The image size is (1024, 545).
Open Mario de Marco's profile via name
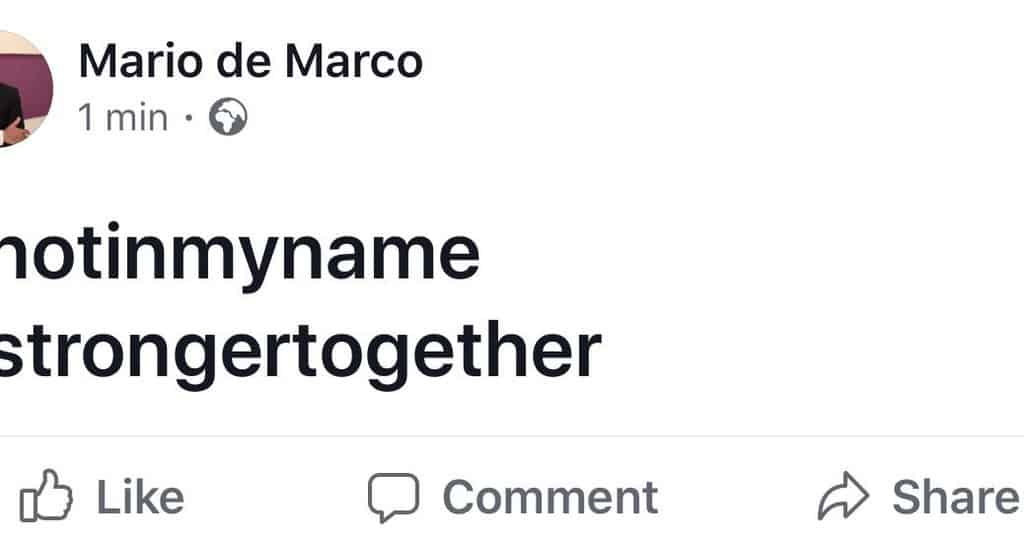(x=251, y=61)
